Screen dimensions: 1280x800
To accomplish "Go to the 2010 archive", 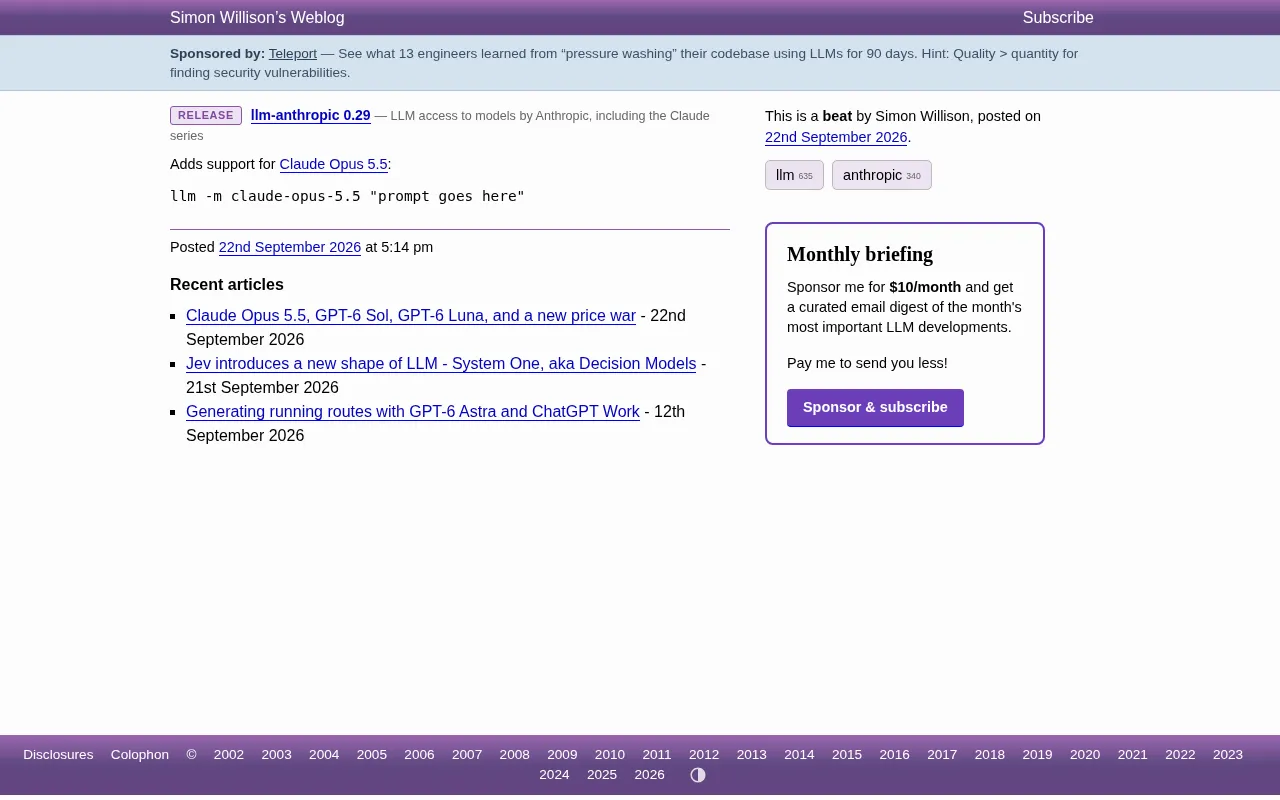I will [x=610, y=755].
